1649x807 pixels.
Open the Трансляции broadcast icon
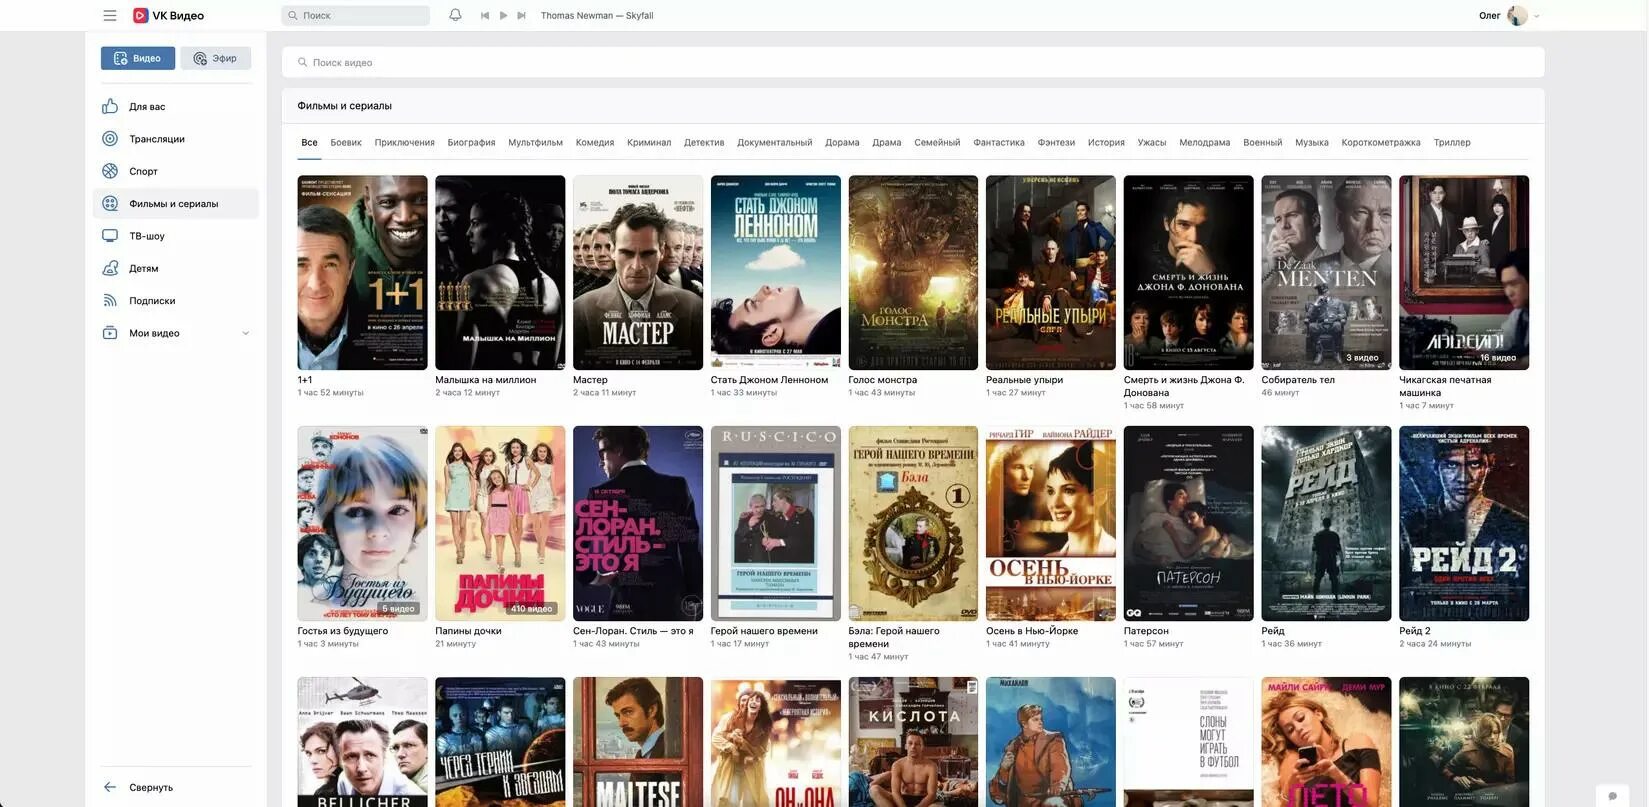tap(110, 139)
